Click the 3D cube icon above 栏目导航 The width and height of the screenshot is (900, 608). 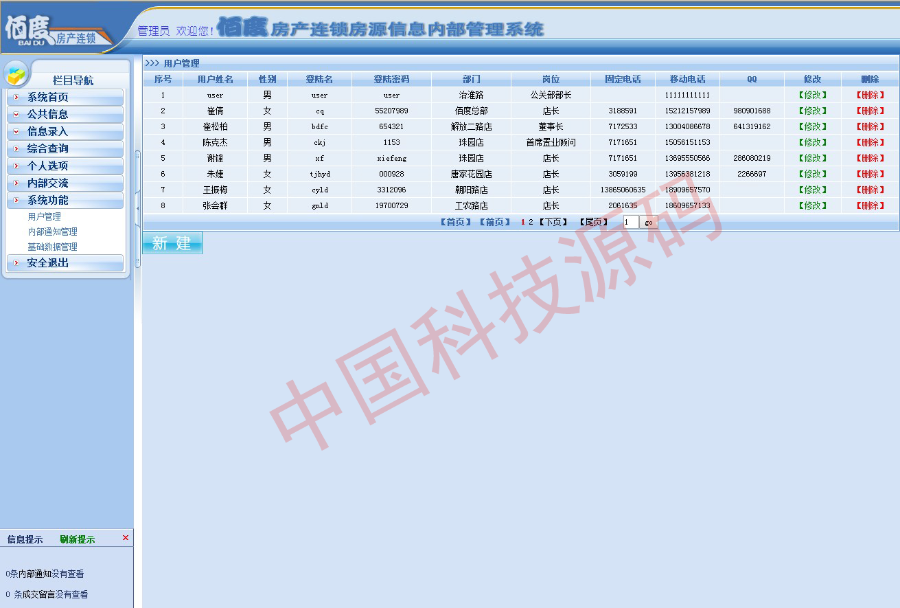click(18, 72)
